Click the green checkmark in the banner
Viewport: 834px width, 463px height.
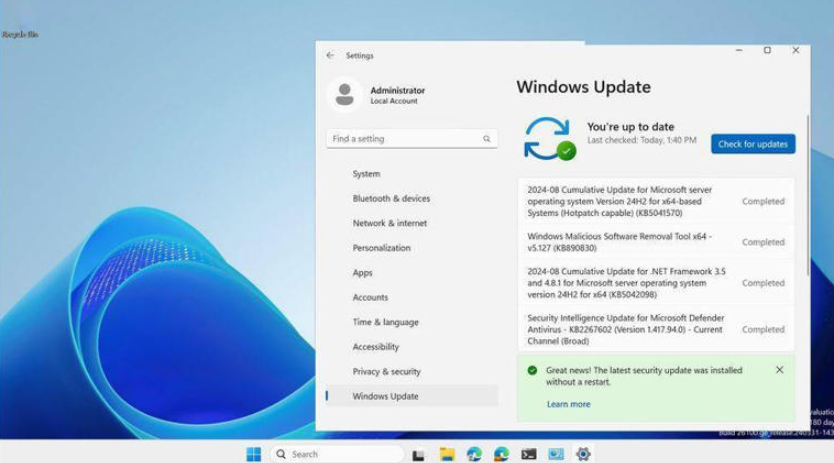coord(532,370)
